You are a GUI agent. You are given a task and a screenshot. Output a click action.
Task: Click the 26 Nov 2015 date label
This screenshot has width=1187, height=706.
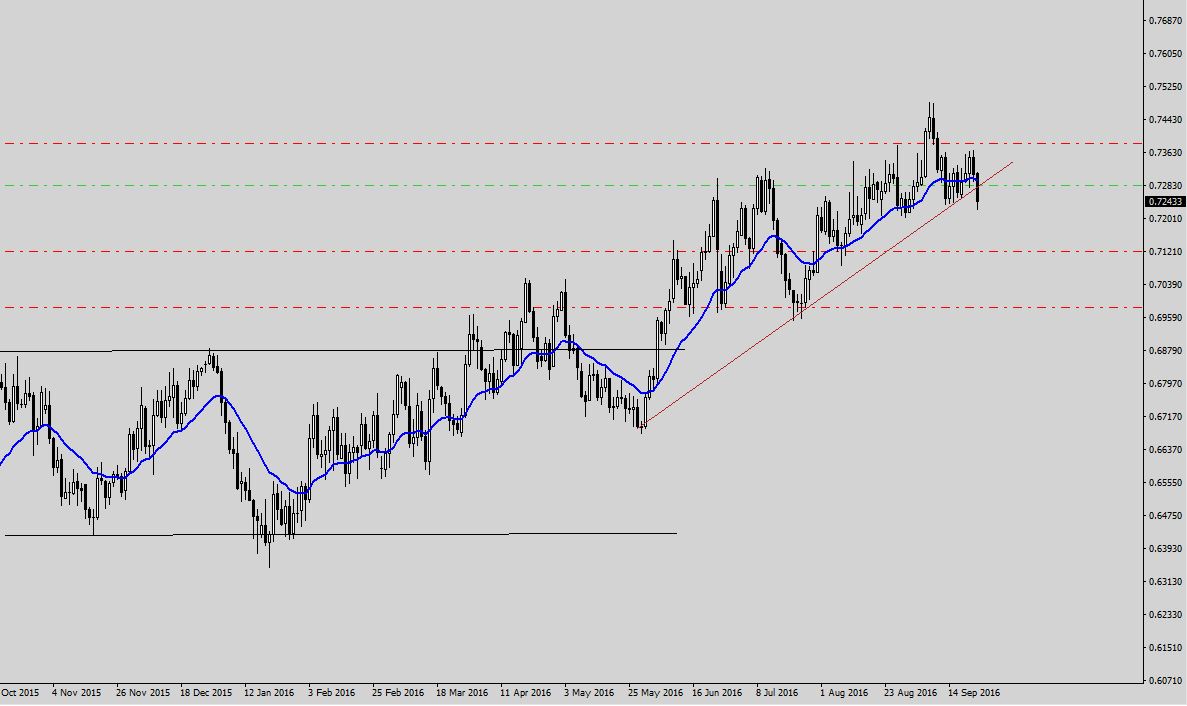tap(143, 693)
